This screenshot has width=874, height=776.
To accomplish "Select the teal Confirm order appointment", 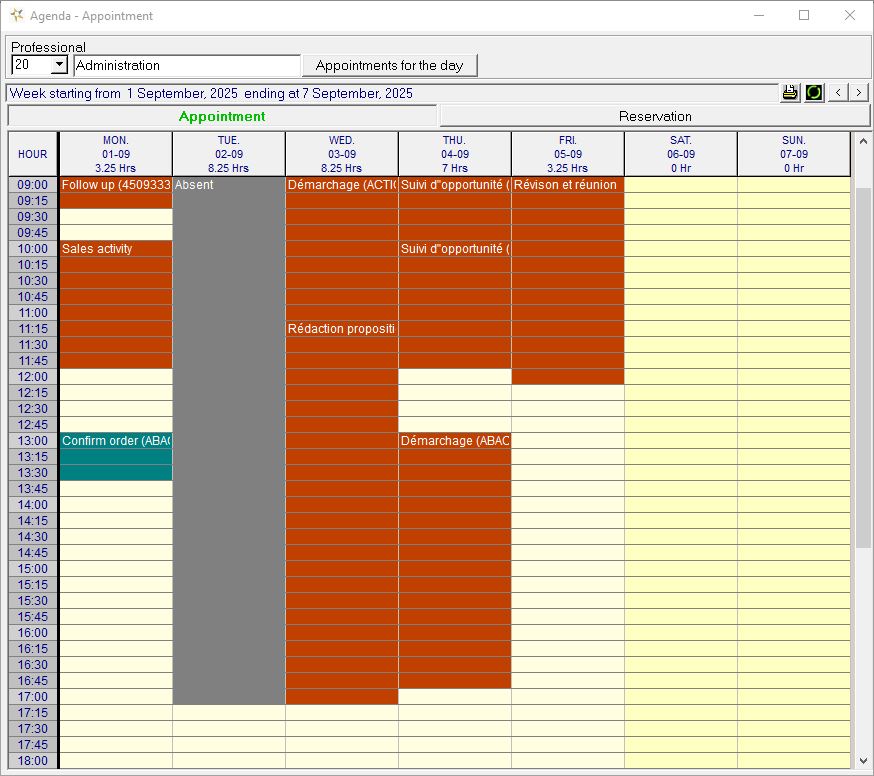I will 116,441.
